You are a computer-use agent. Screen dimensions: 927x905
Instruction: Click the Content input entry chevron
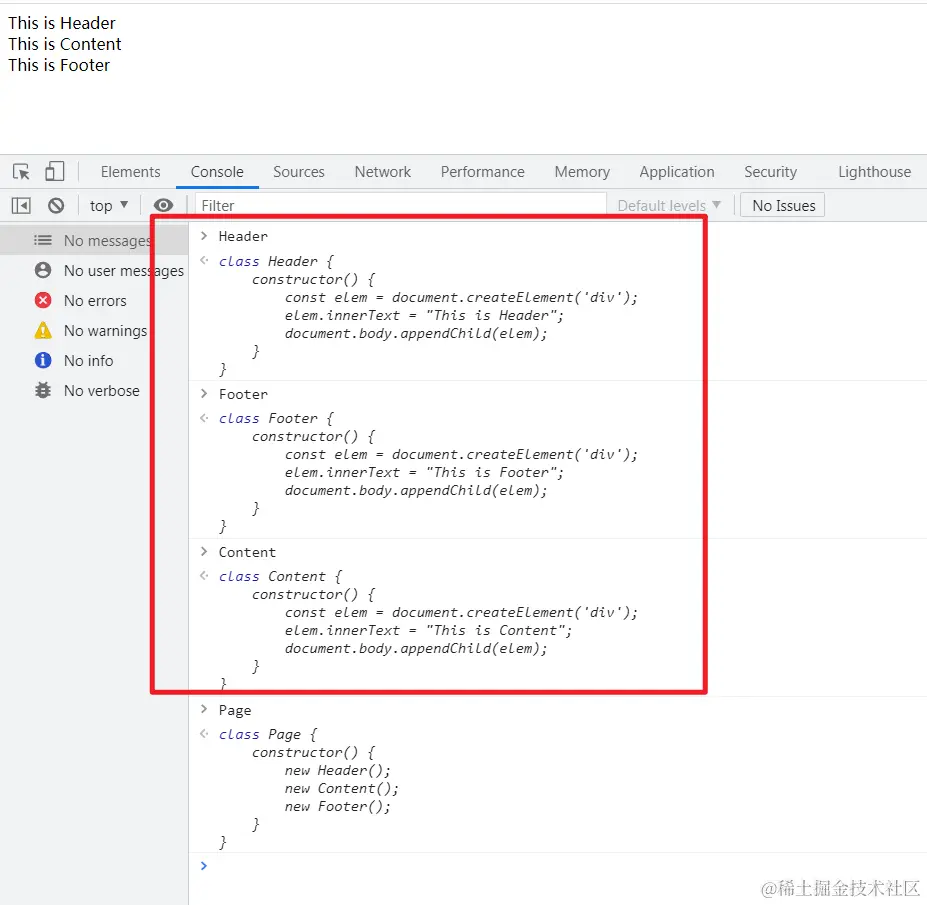(x=204, y=552)
